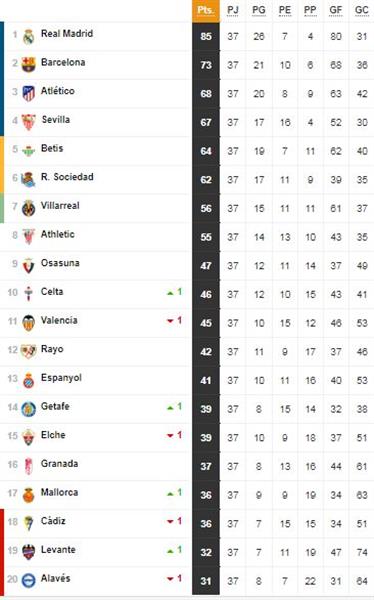Click the PG column header
This screenshot has width=374, height=600.
coord(259,10)
